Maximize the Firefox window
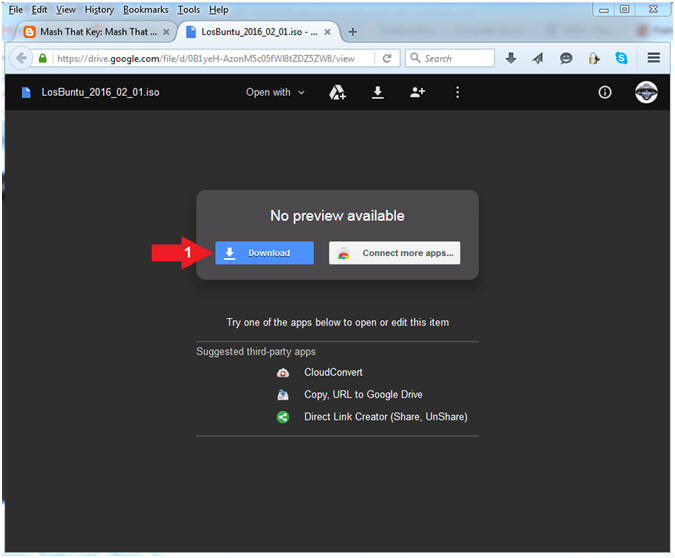This screenshot has height=558, width=675. click(625, 9)
